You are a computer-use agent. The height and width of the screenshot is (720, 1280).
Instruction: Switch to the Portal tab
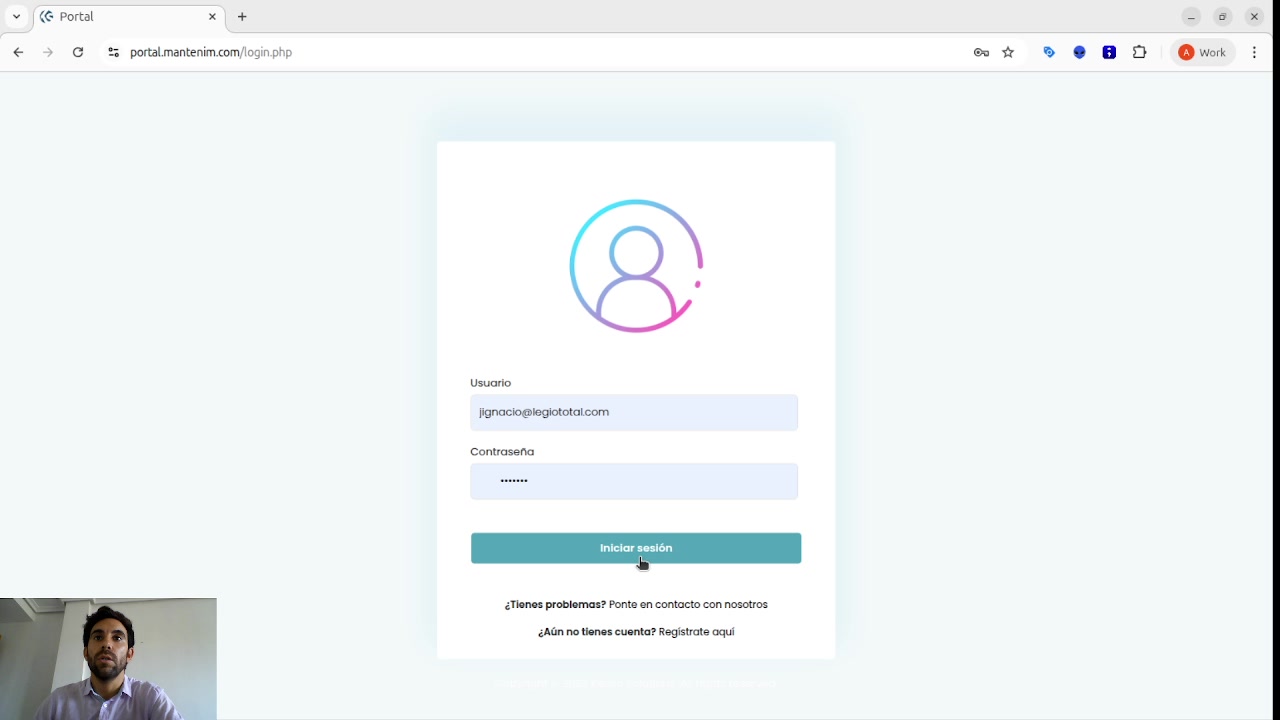tap(120, 17)
